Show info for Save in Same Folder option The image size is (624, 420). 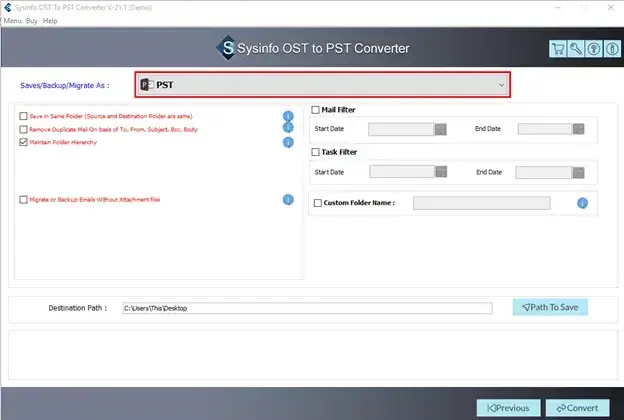(288, 116)
